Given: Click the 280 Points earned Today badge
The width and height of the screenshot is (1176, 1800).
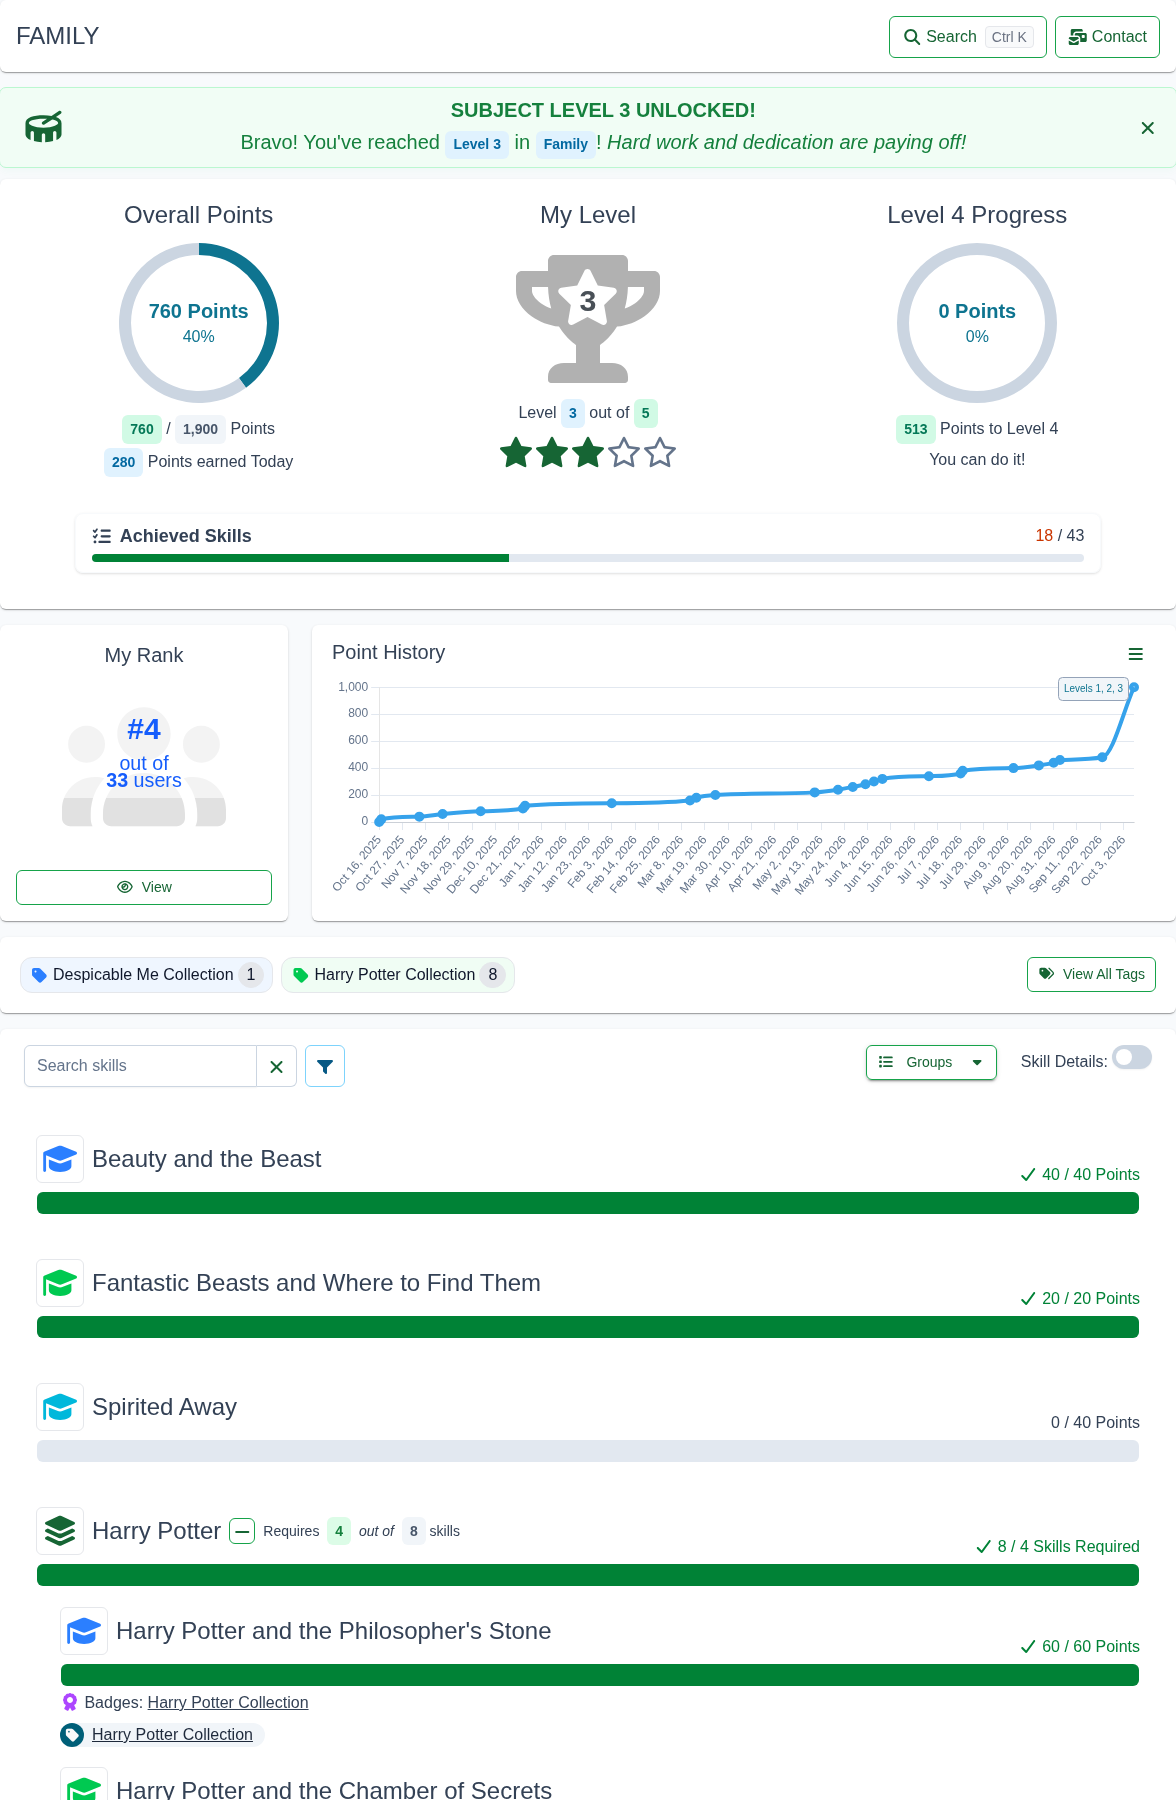Looking at the screenshot, I should click(124, 462).
